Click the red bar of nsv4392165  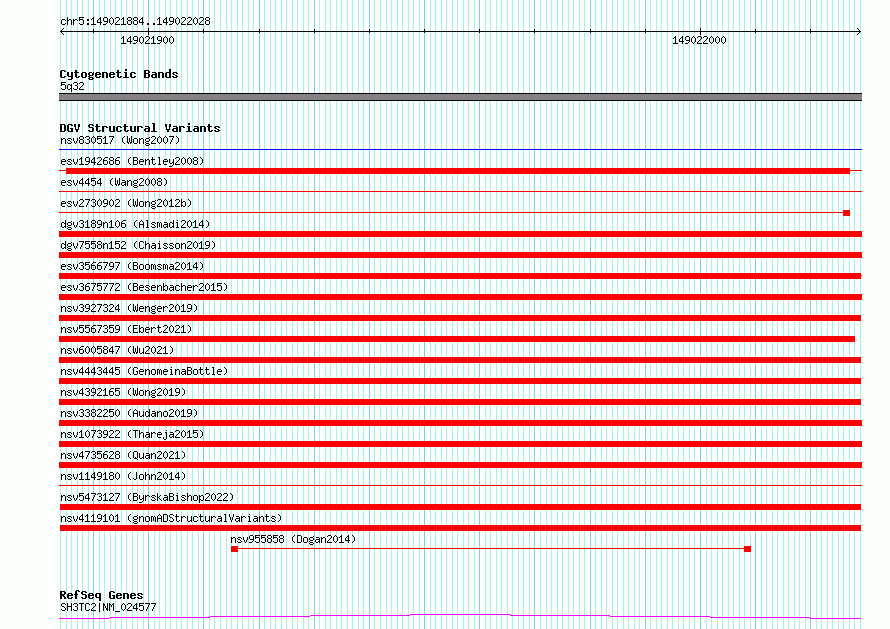click(x=460, y=402)
